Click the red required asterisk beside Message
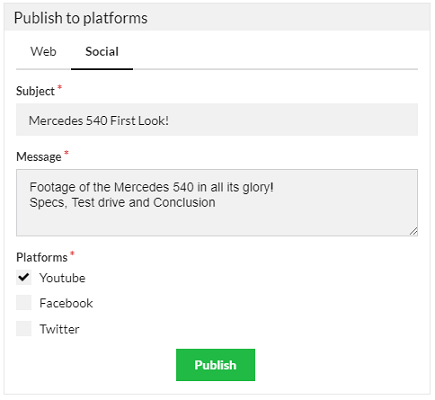This screenshot has height=400, width=435. [66, 153]
